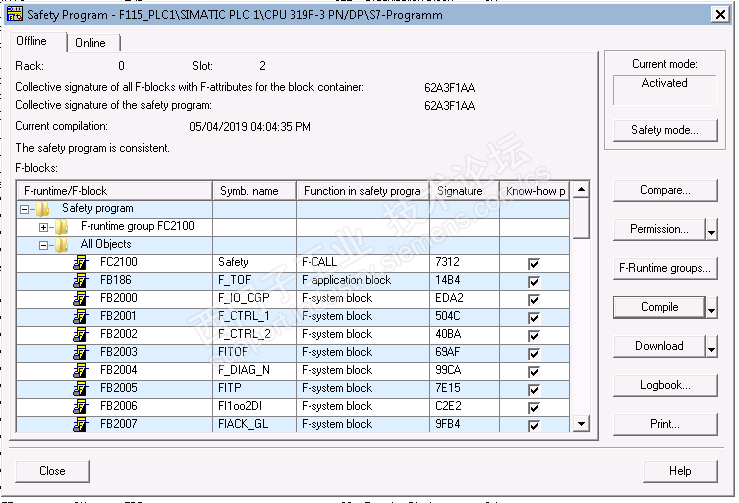739x503 pixels.
Task: Click the Help button
Action: (680, 471)
